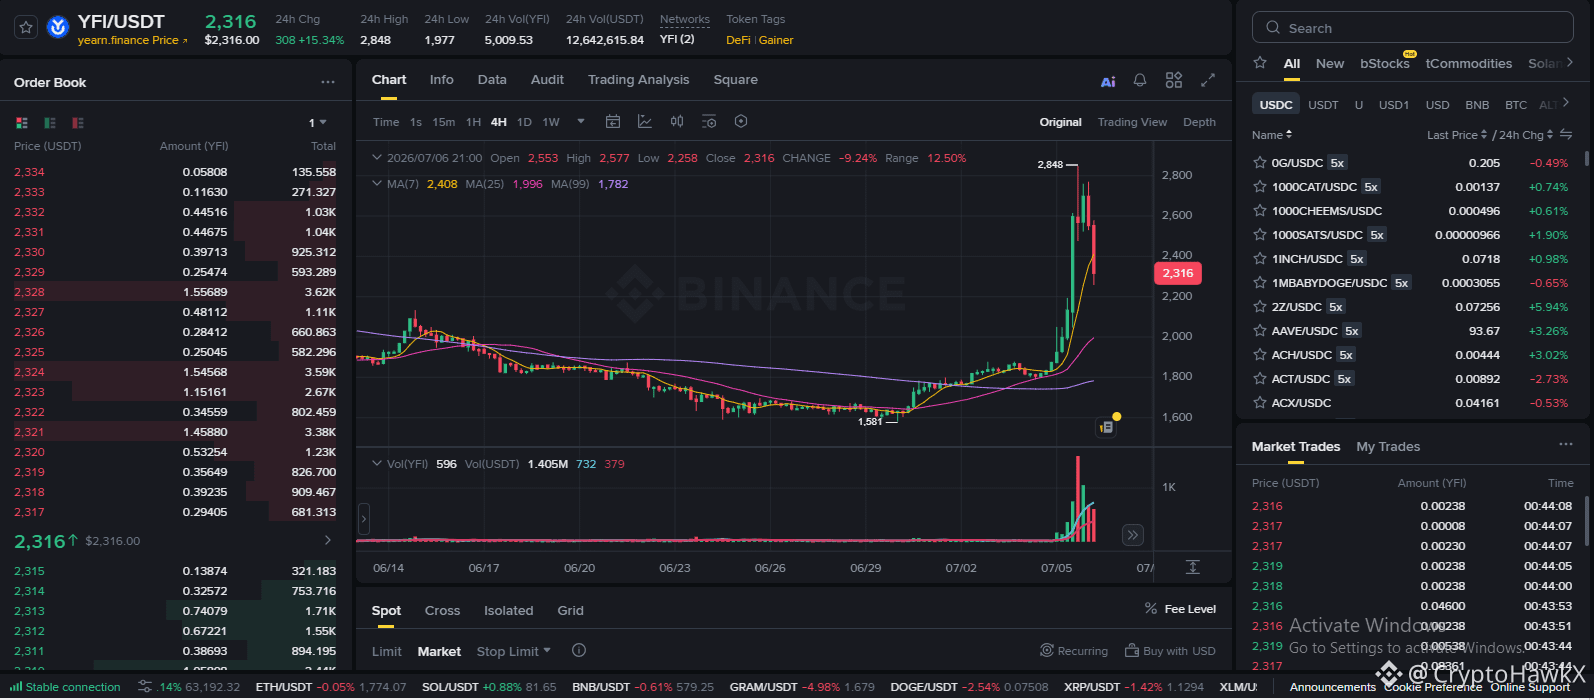Screen dimensions: 1594x700
Task: Click Buy with USD
Action: [1170, 651]
